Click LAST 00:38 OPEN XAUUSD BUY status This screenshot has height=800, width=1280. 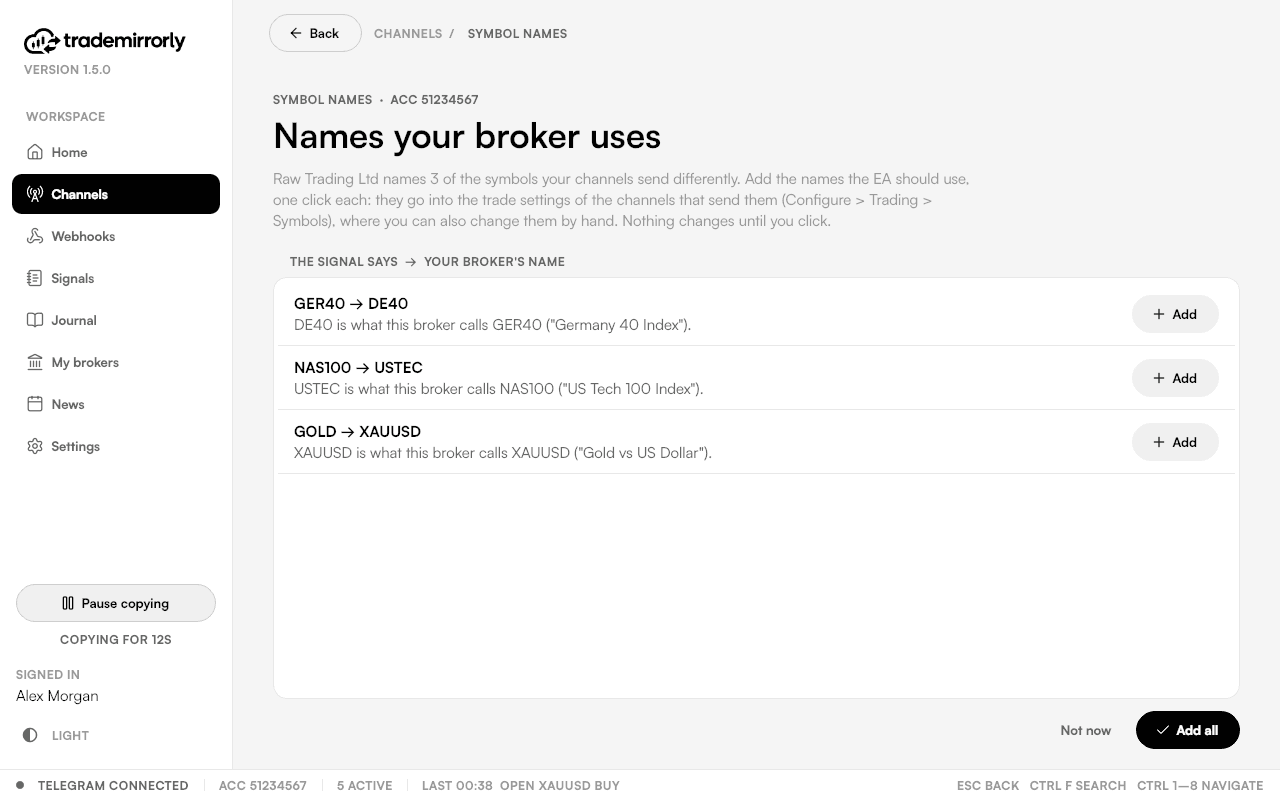coord(521,785)
